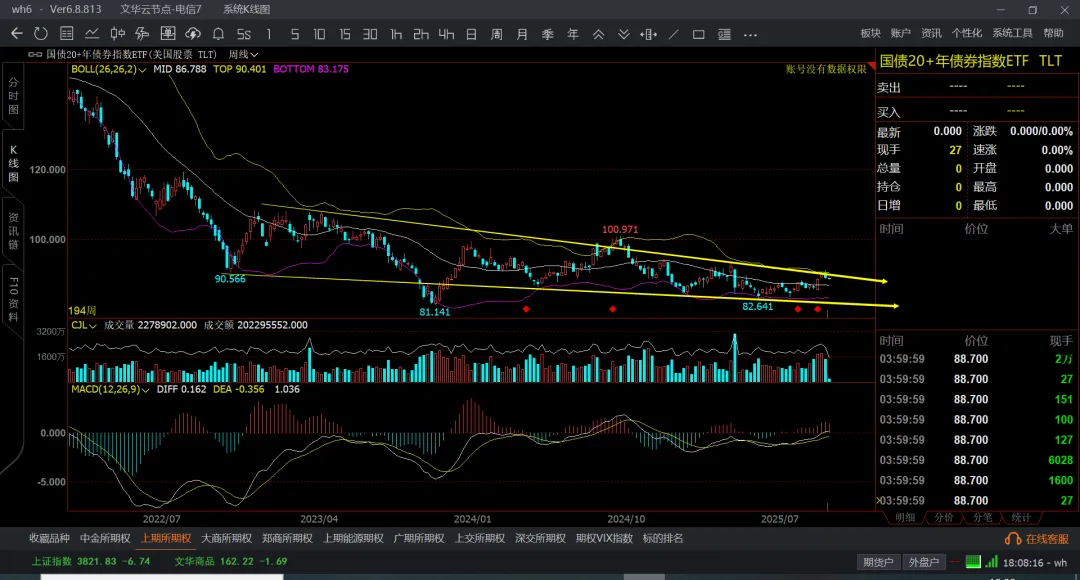This screenshot has width=1080, height=580.
Task: Select the 大商所期权 bottom tab
Action: click(x=227, y=539)
